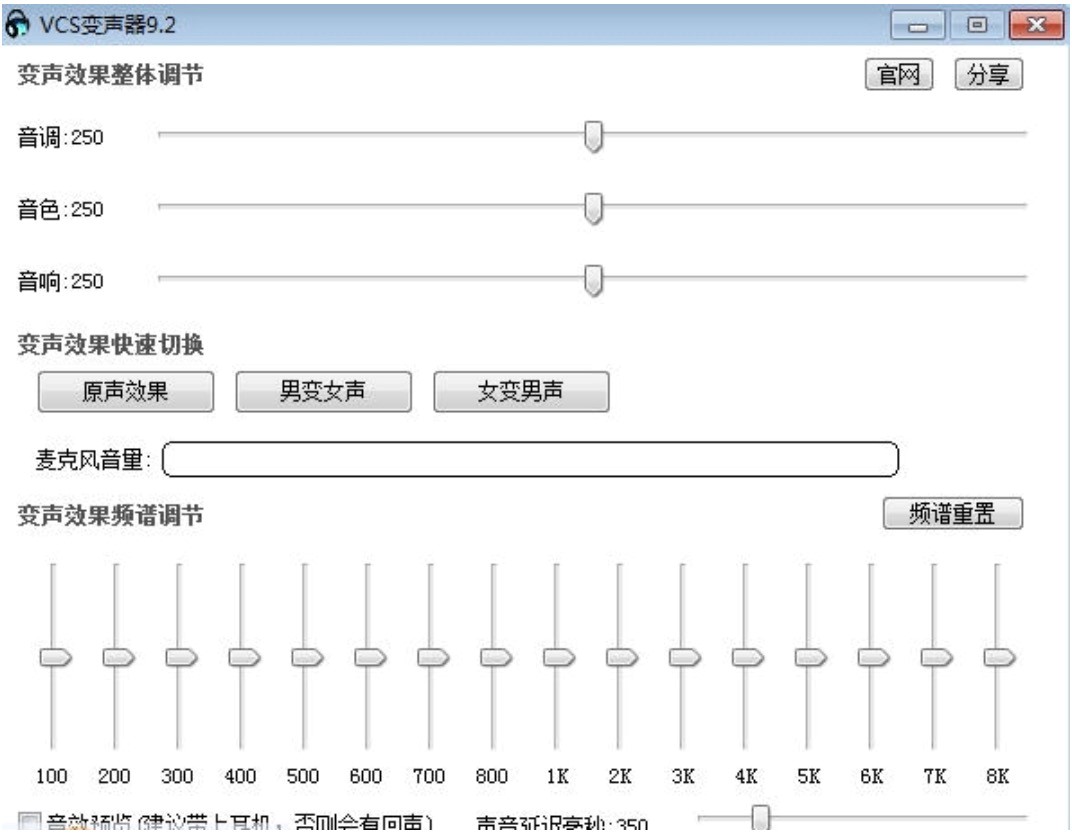Click the 400 Hz equalizer slider handle
Image resolution: width=1072 pixels, height=836 pixels.
[x=244, y=657]
